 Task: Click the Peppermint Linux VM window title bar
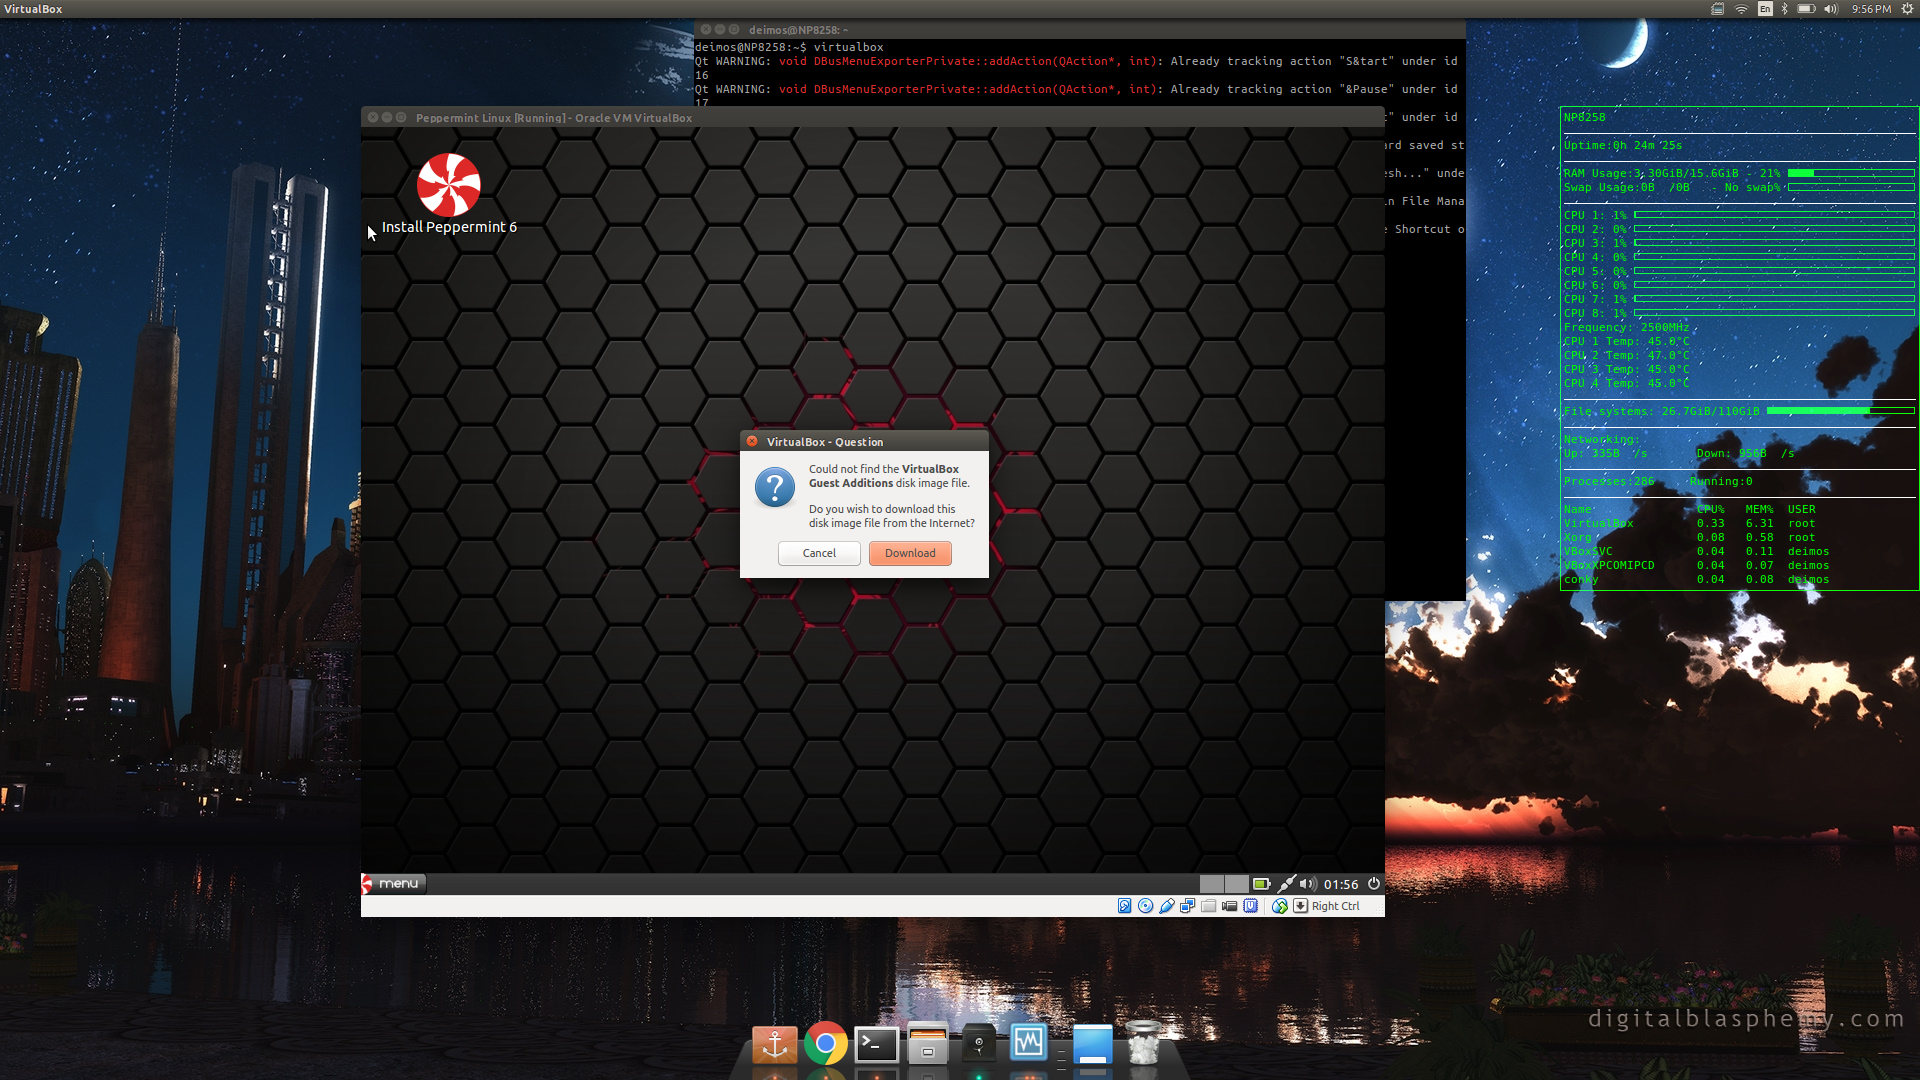click(x=872, y=117)
